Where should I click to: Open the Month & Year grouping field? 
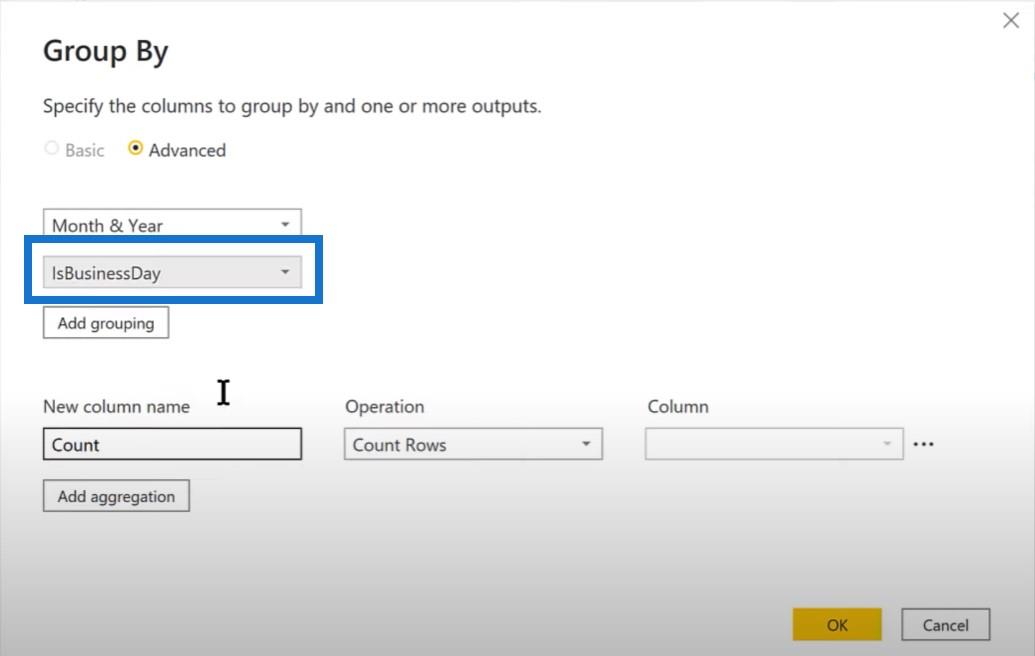click(x=172, y=223)
